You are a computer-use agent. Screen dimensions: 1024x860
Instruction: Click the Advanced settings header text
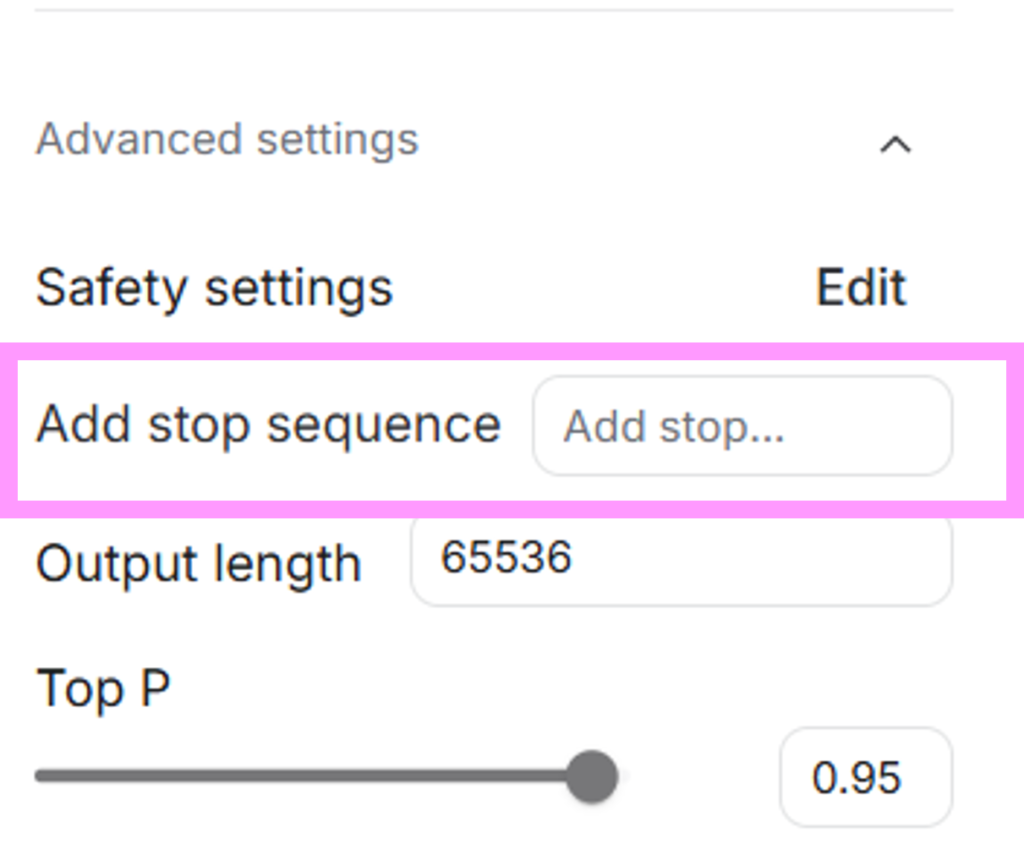pyautogui.click(x=227, y=139)
